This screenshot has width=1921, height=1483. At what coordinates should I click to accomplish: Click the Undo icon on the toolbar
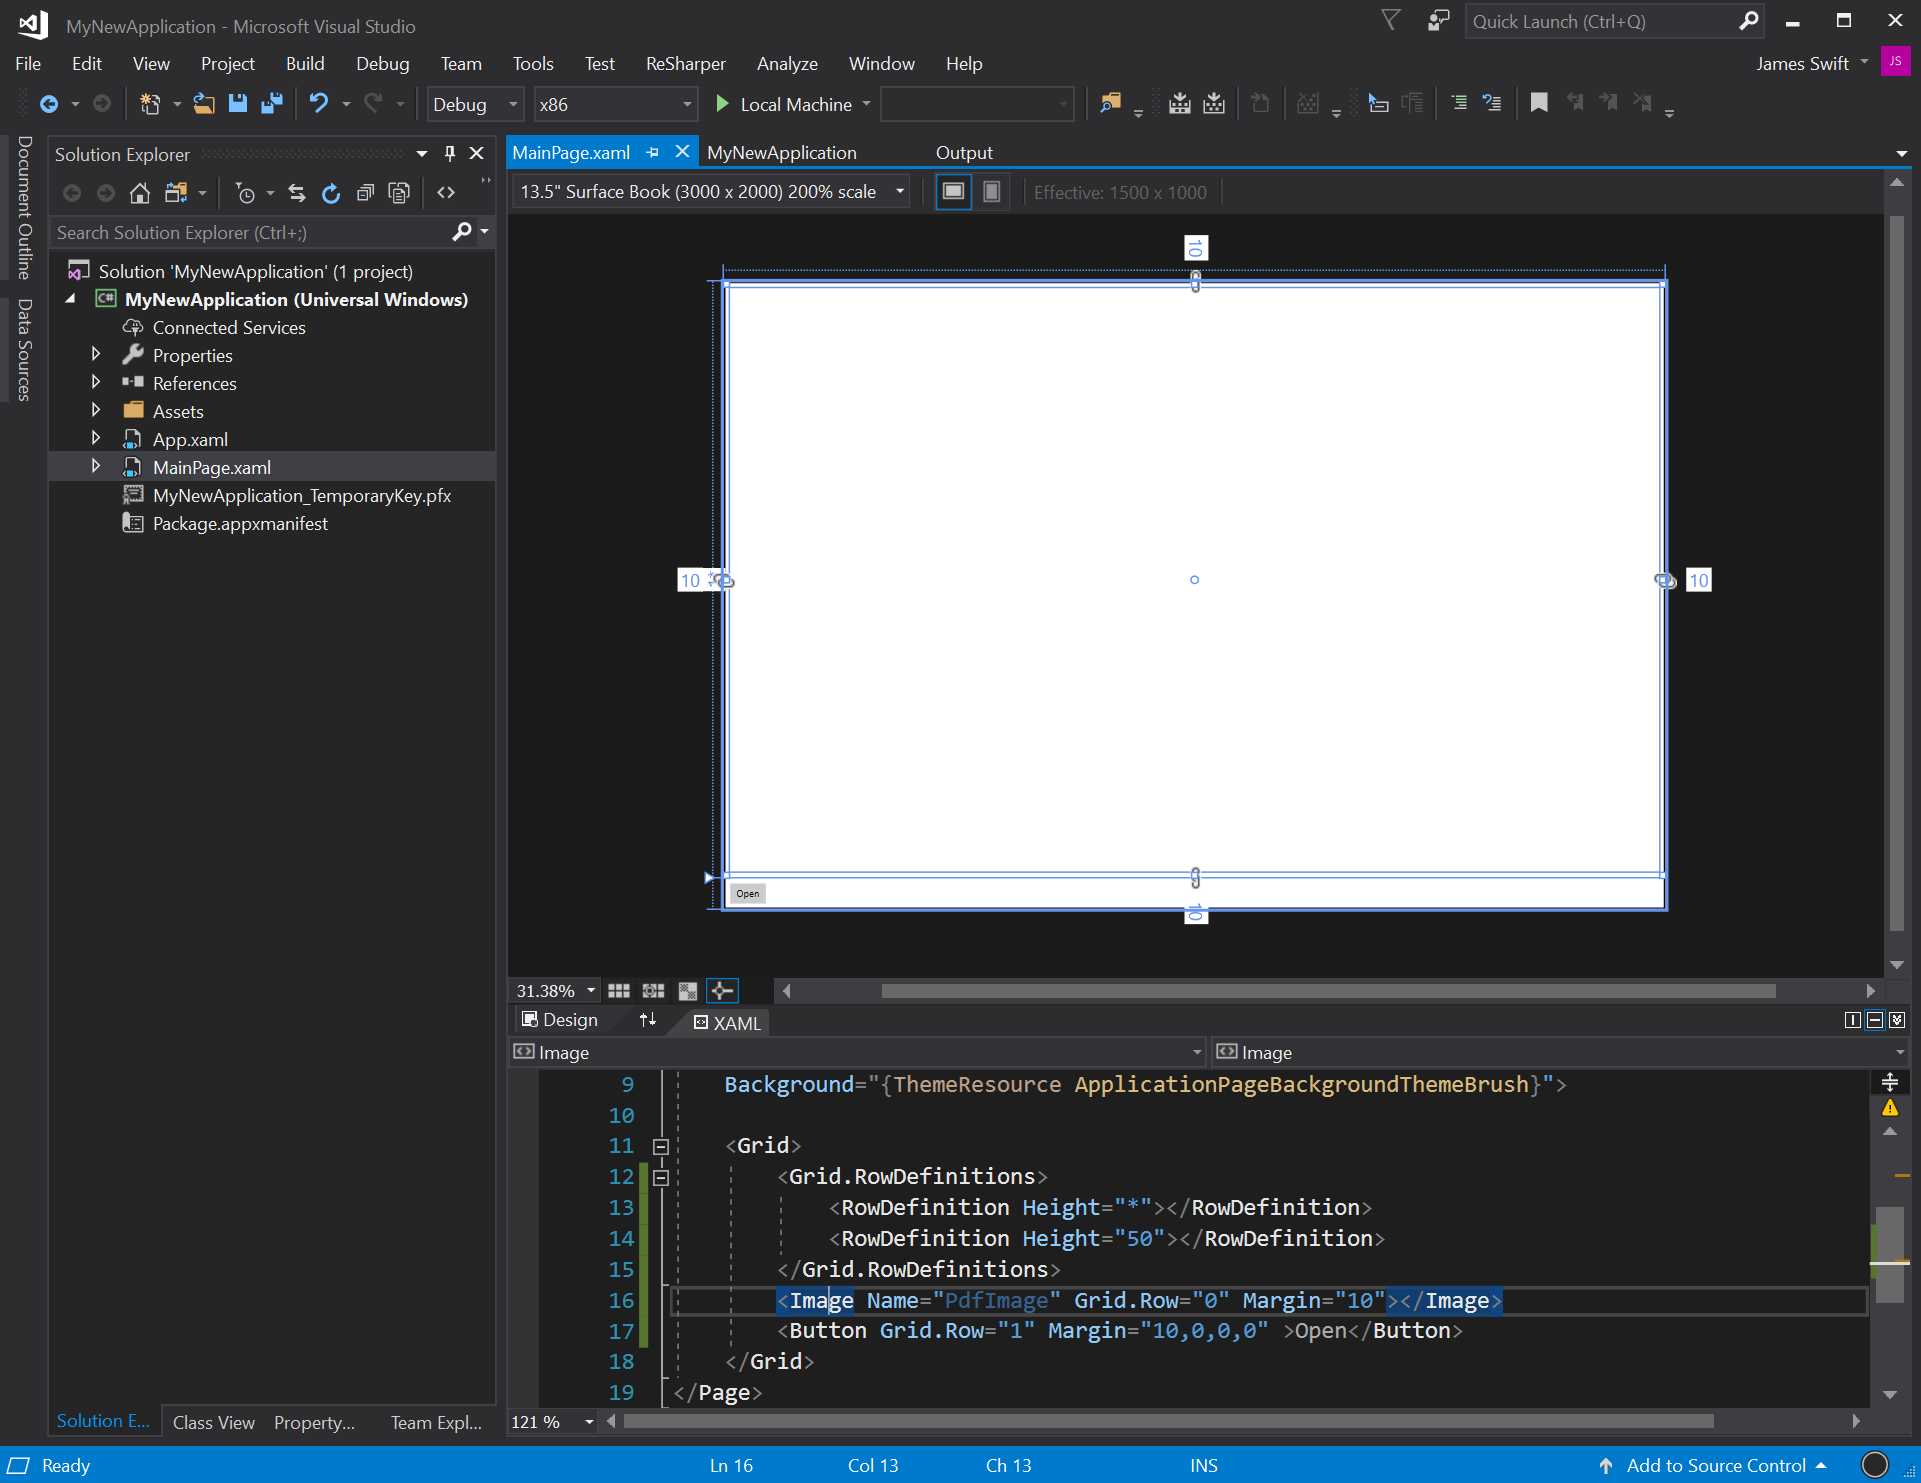click(x=318, y=103)
